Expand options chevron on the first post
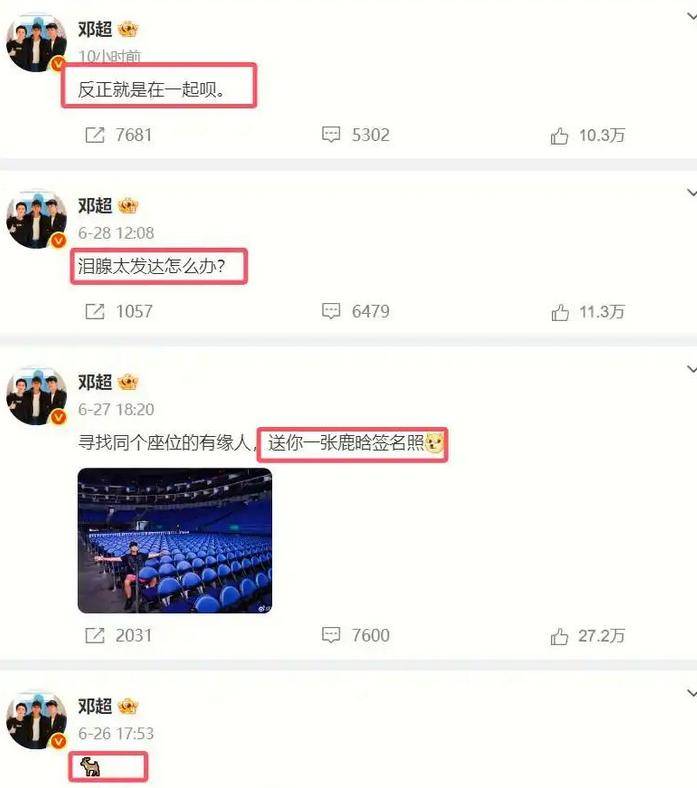Screen dimensions: 697x788 coord(691,17)
